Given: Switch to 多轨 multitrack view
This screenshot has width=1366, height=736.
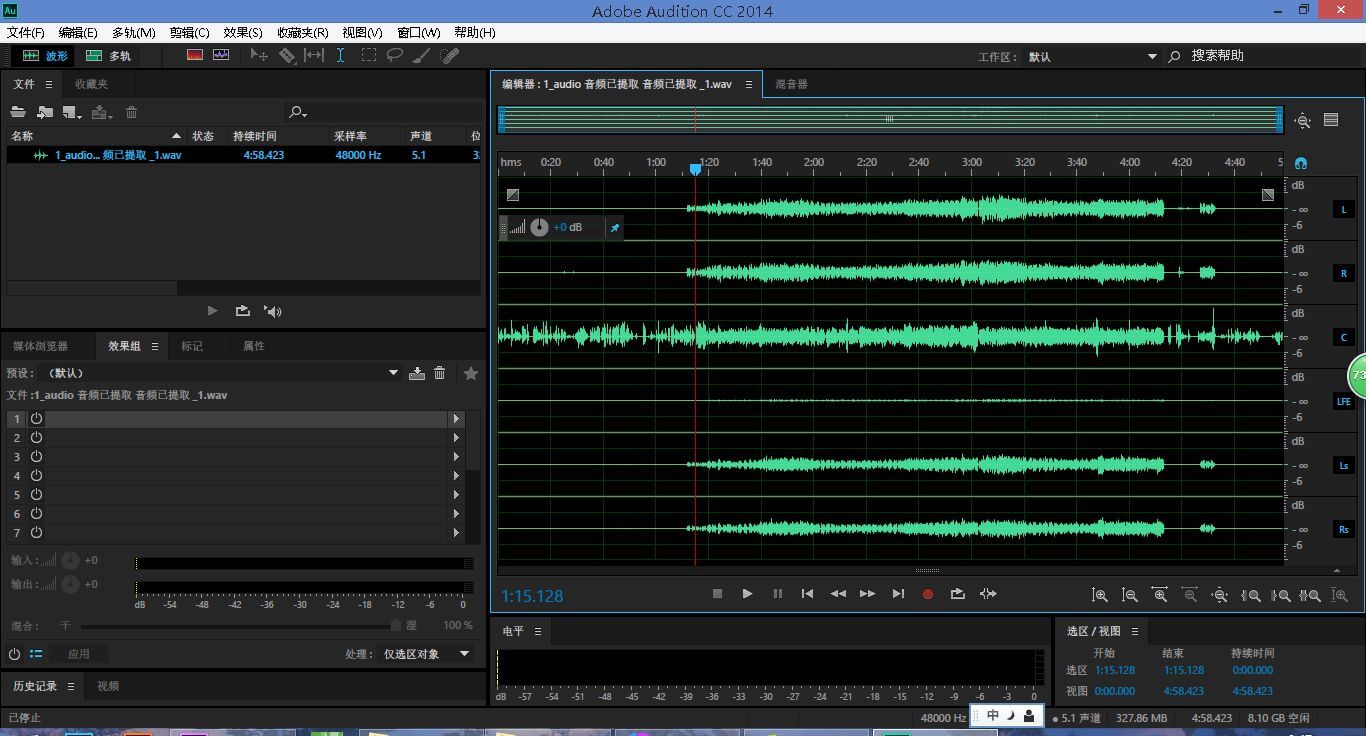Looking at the screenshot, I should pyautogui.click(x=108, y=56).
